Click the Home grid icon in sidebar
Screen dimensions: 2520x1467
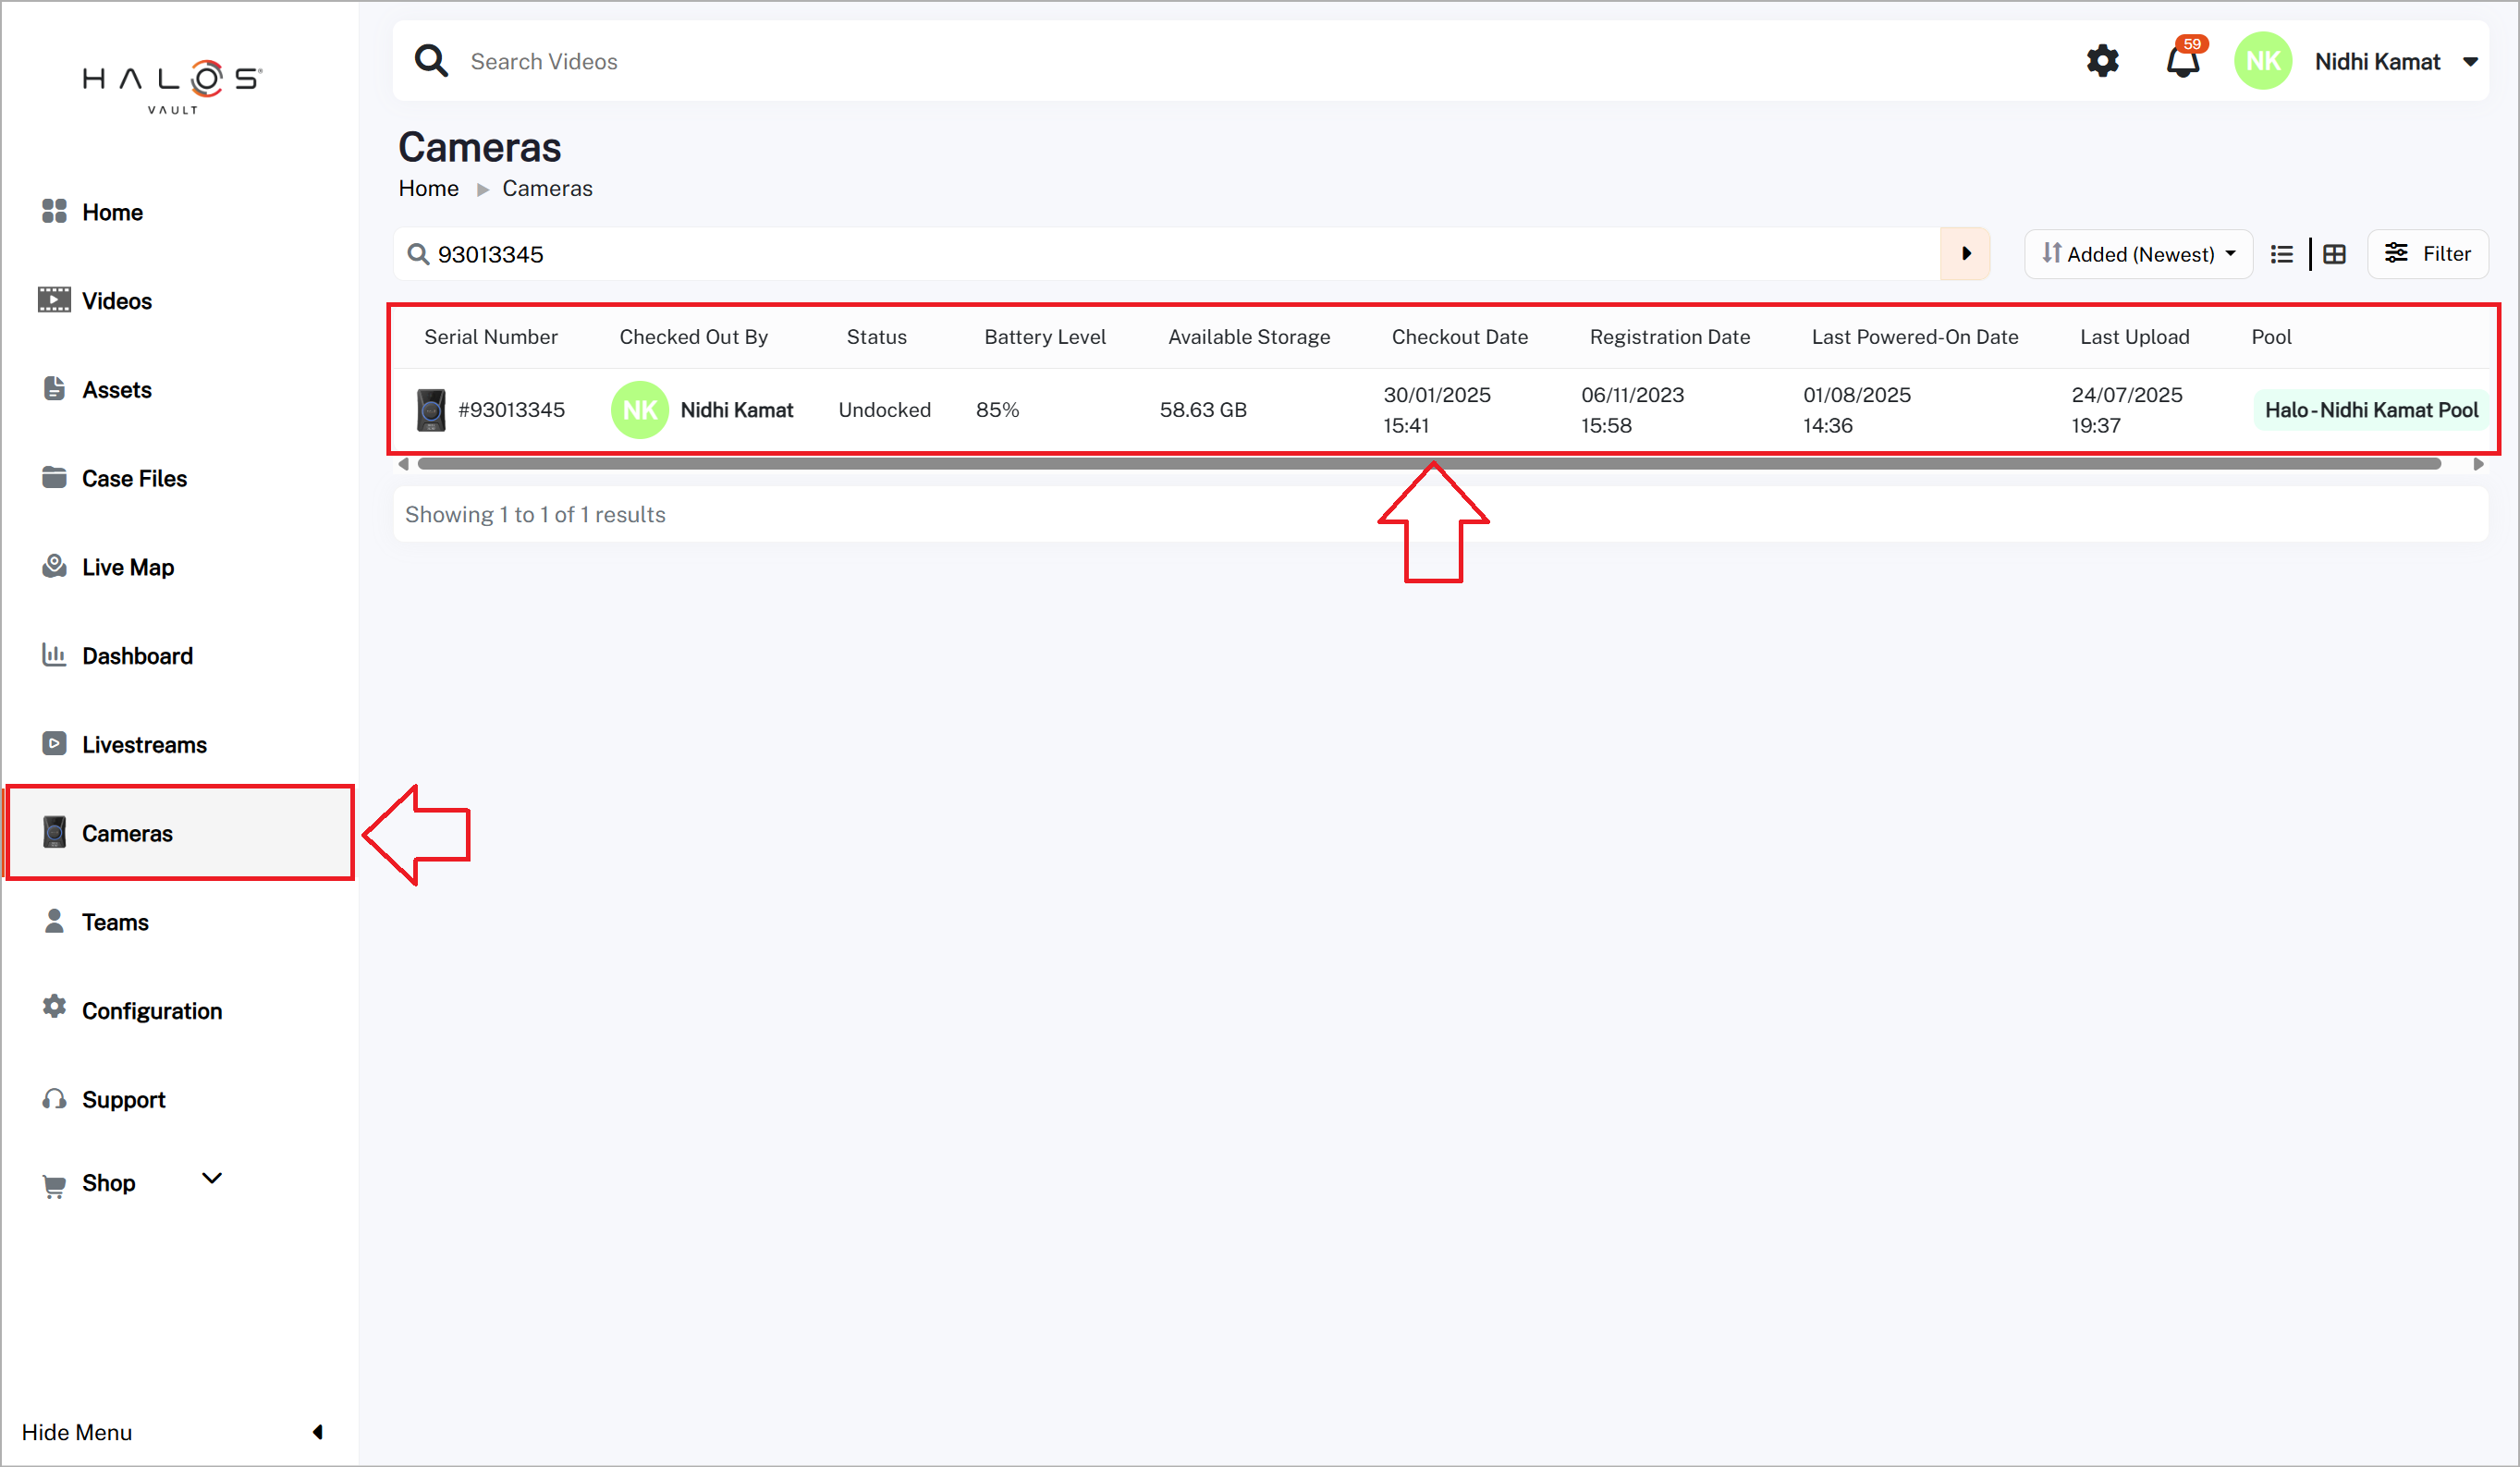[54, 211]
